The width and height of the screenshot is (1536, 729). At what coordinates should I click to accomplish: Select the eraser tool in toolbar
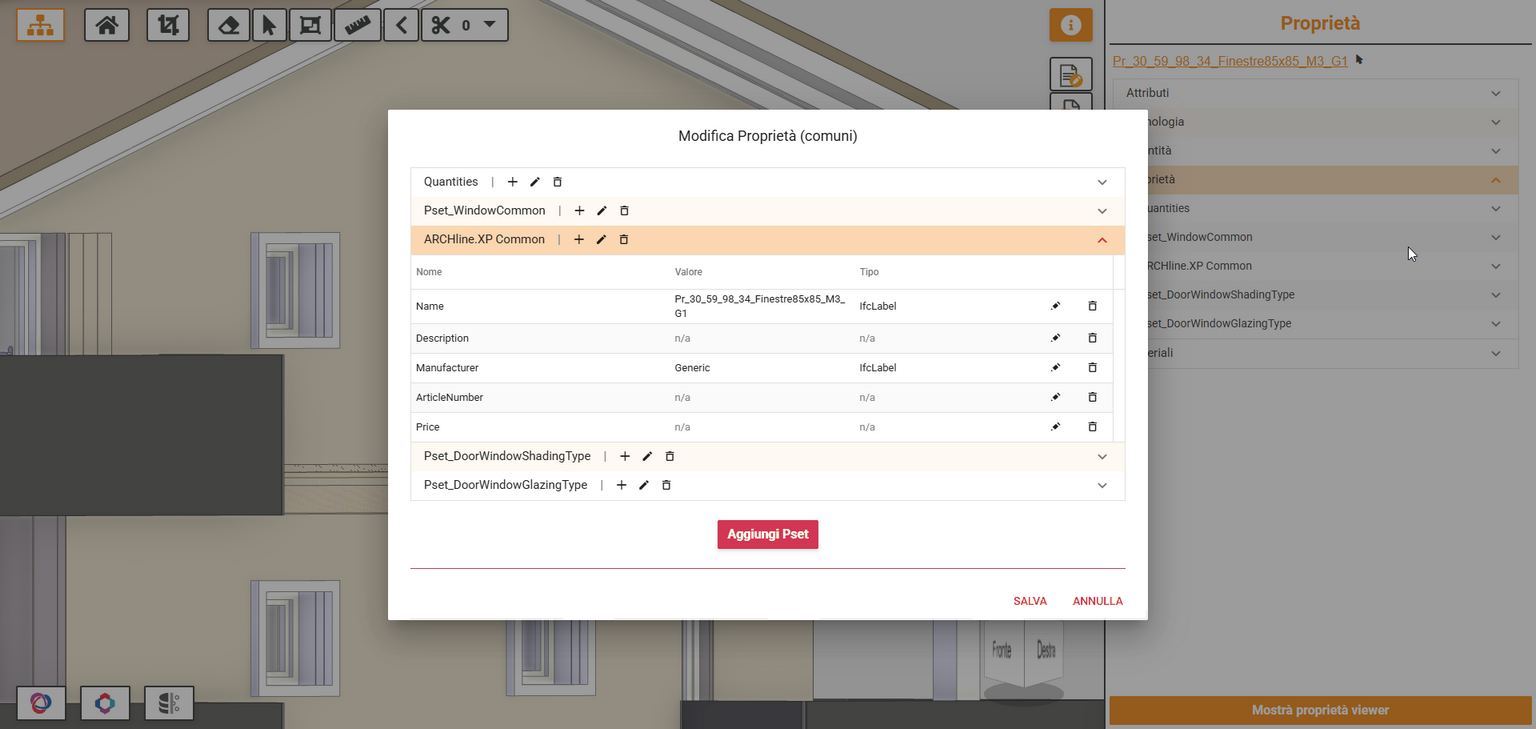(x=228, y=25)
